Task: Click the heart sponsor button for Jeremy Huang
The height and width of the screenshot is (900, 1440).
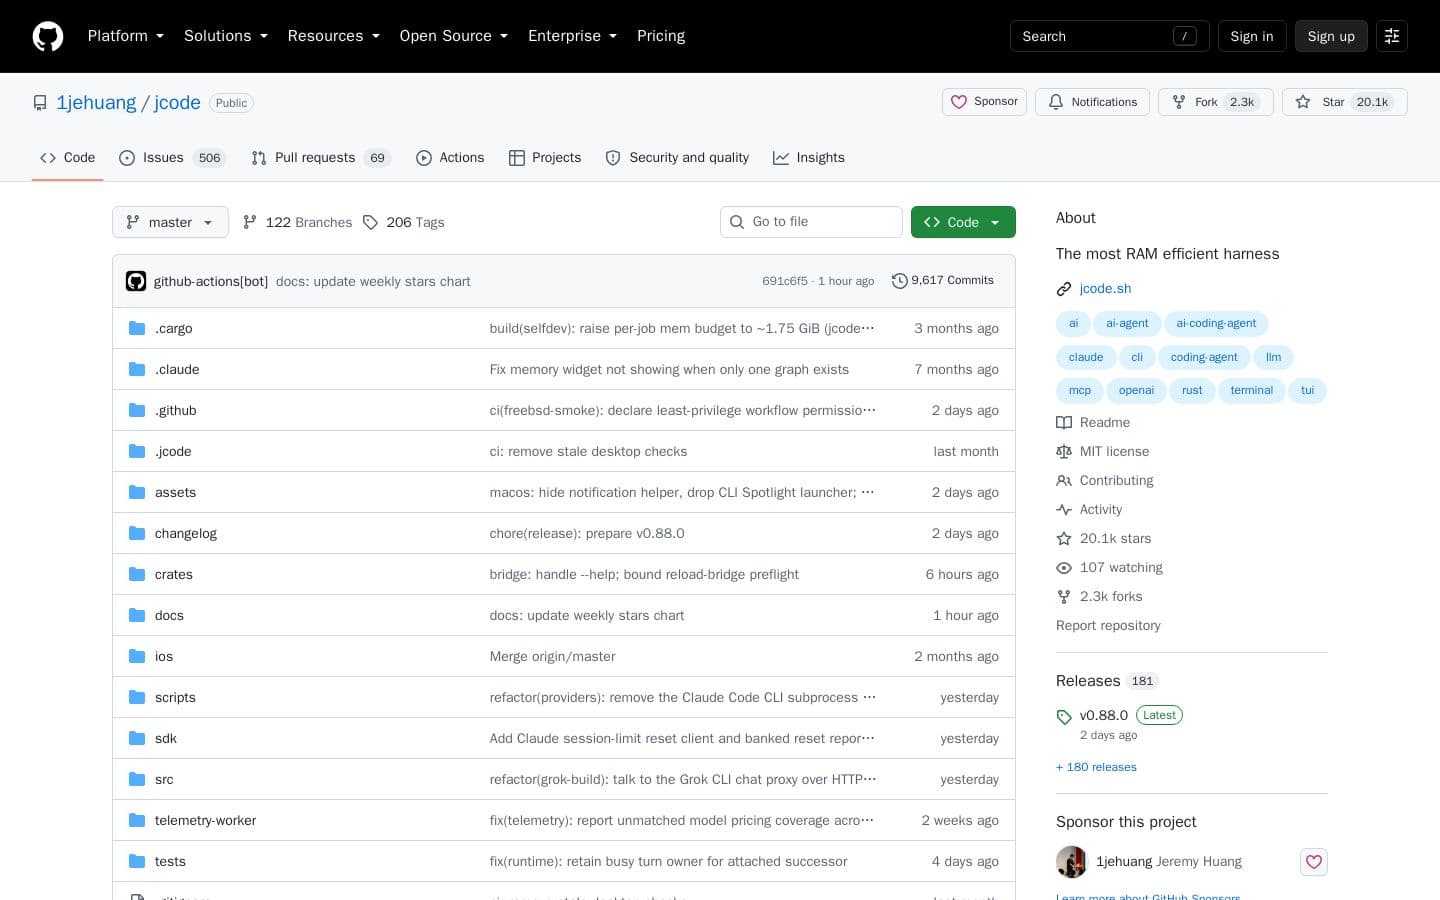Action: pos(1314,862)
